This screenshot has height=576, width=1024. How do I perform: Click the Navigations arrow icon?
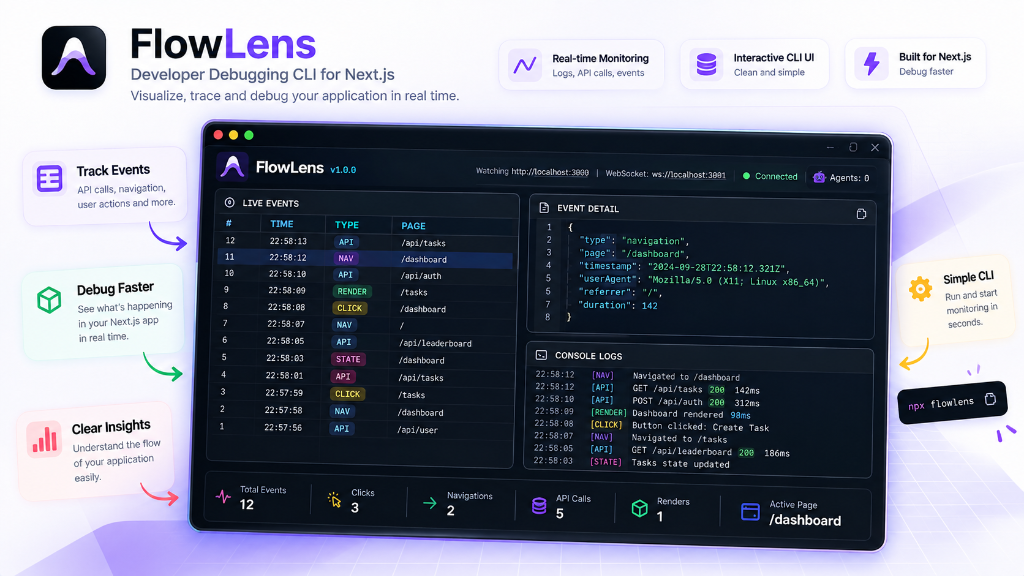click(x=430, y=503)
